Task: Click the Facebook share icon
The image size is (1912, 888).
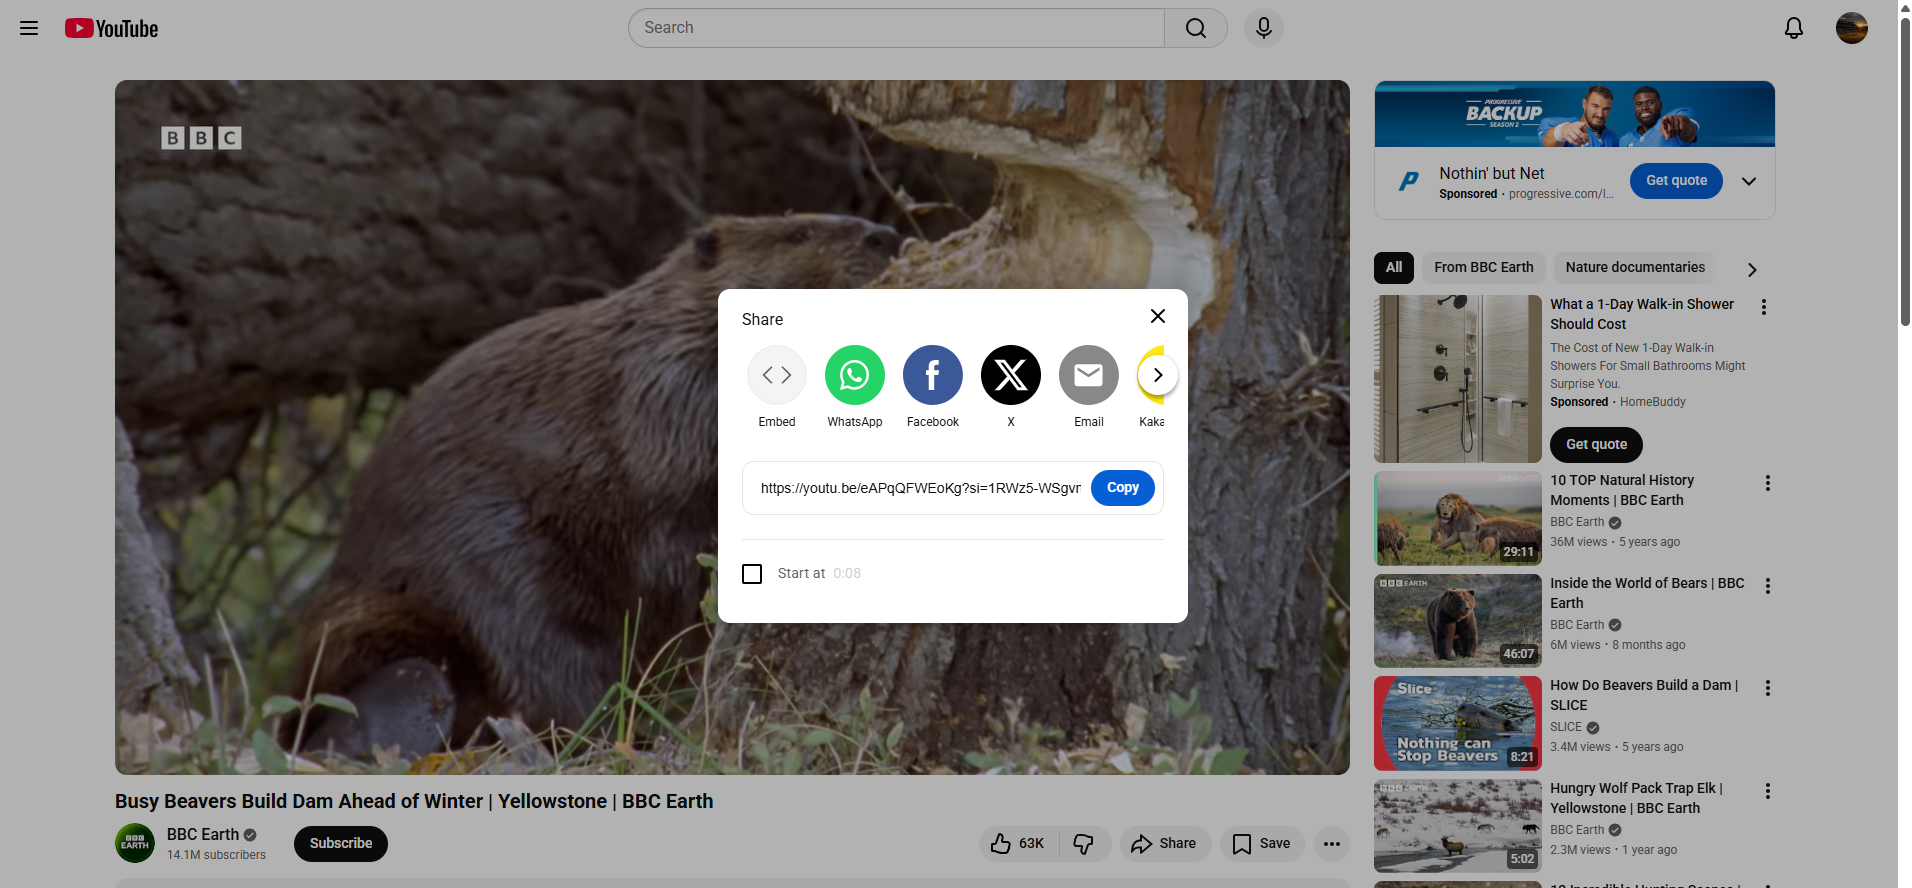Action: click(932, 376)
